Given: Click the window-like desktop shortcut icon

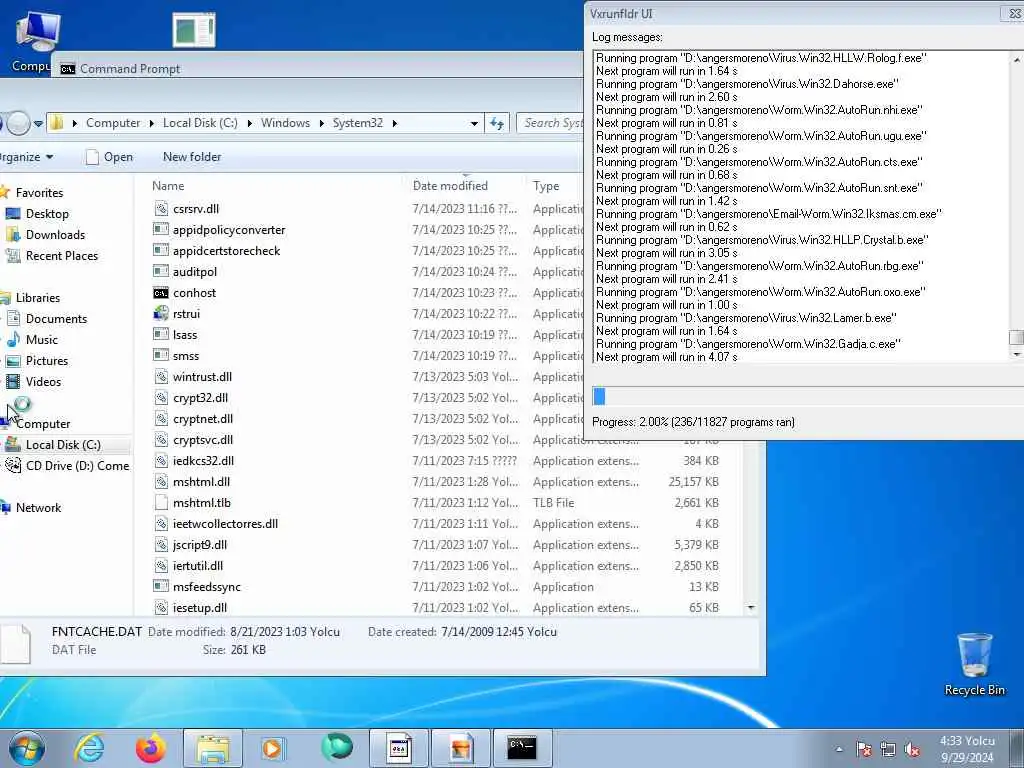Looking at the screenshot, I should coord(194,30).
